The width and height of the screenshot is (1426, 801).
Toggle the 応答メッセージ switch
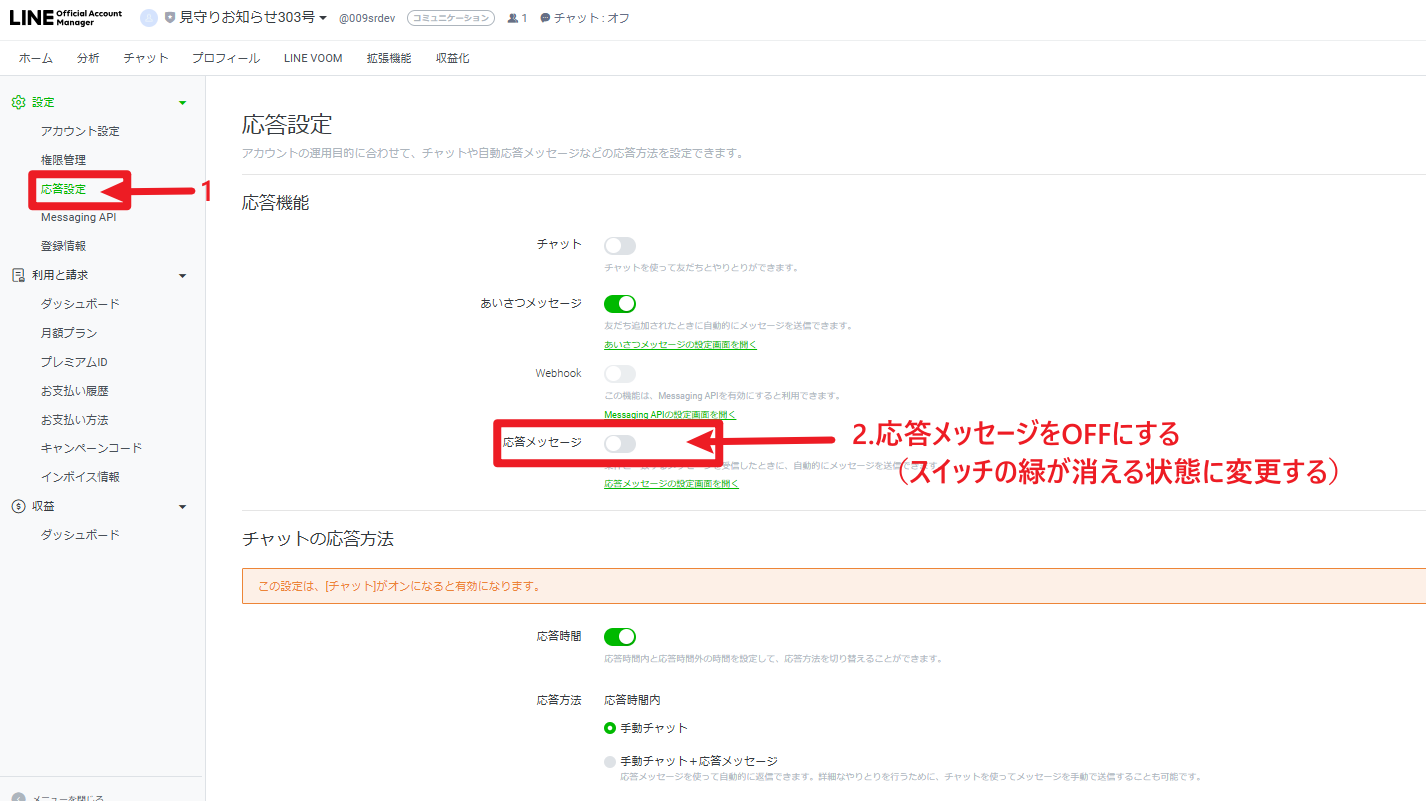coord(620,443)
